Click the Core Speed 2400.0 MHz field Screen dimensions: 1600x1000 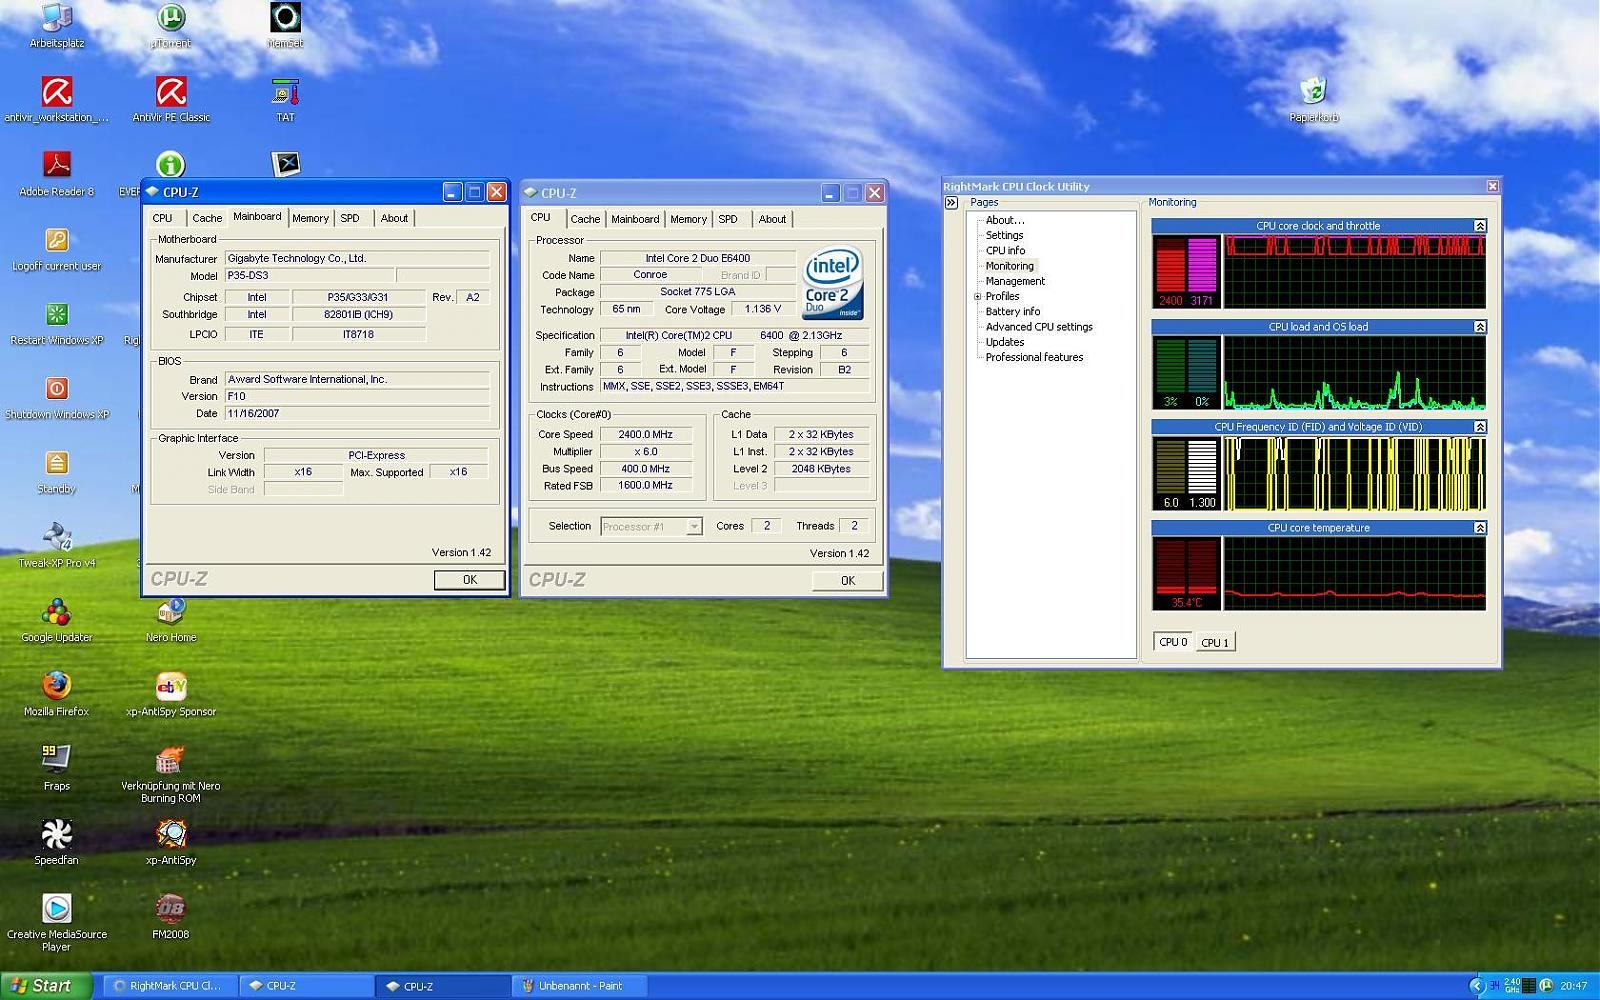645,435
